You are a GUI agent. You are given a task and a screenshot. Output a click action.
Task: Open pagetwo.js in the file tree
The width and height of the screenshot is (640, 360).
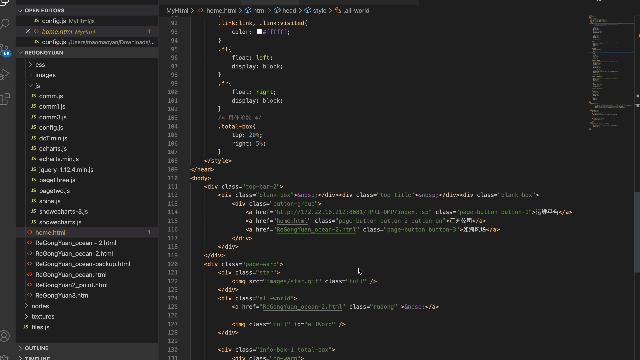(54, 191)
